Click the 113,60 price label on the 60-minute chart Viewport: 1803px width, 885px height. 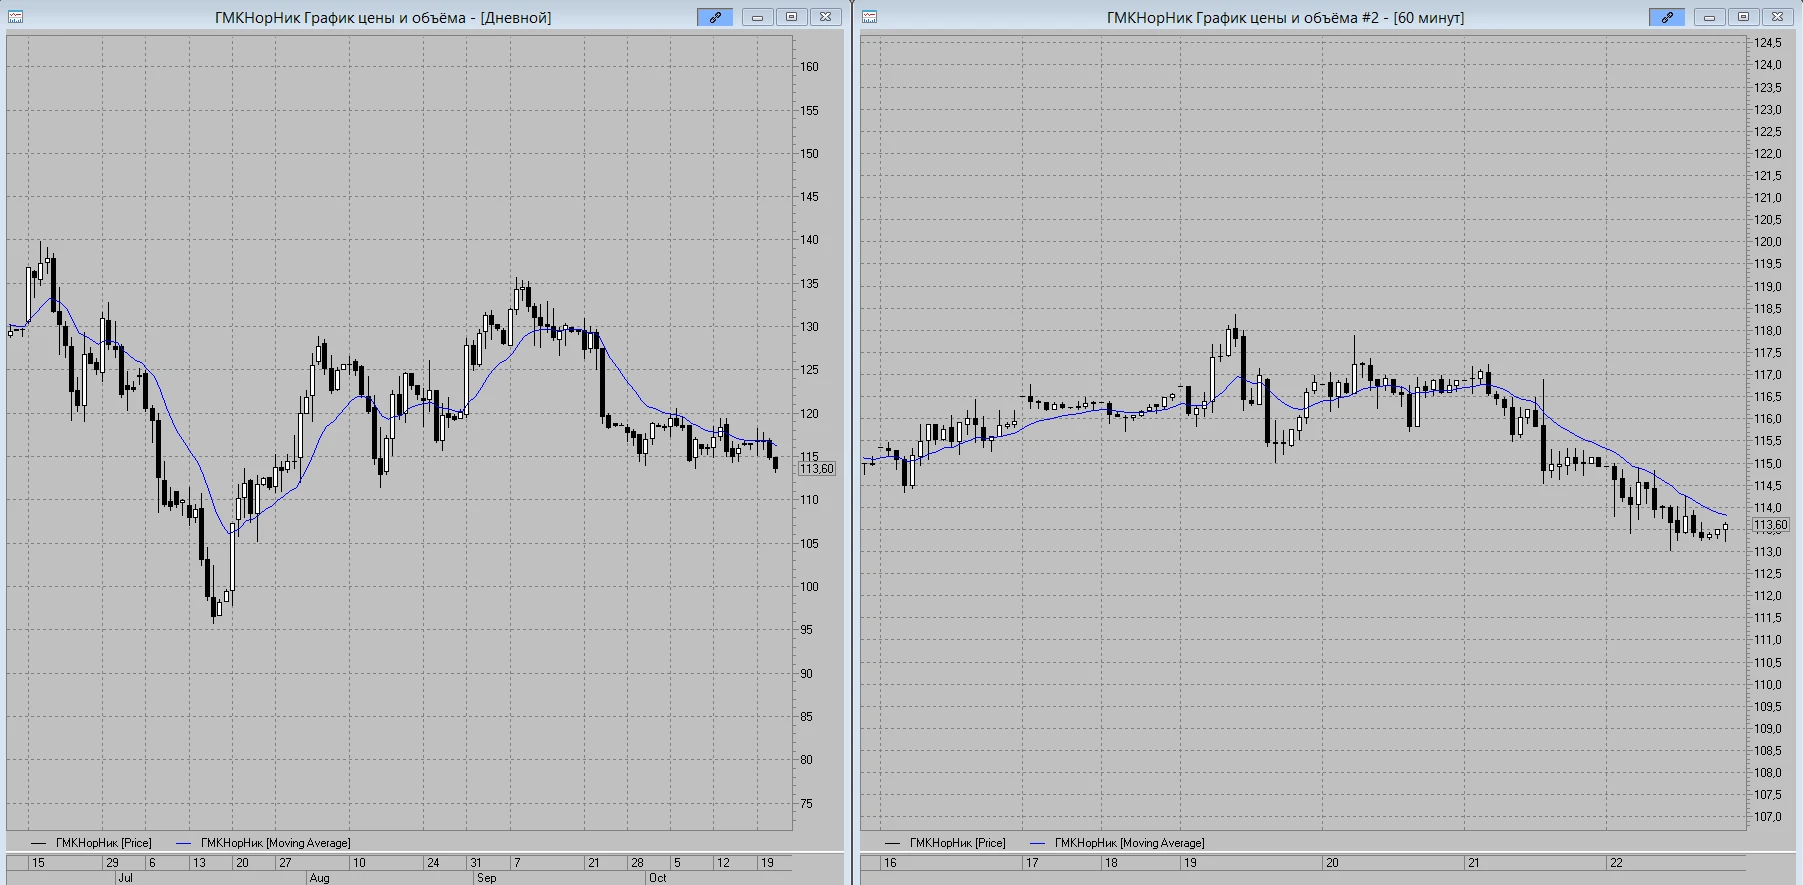click(1770, 525)
